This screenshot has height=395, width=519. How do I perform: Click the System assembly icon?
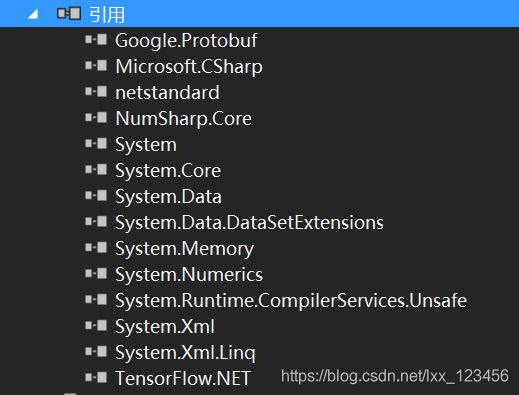96,144
